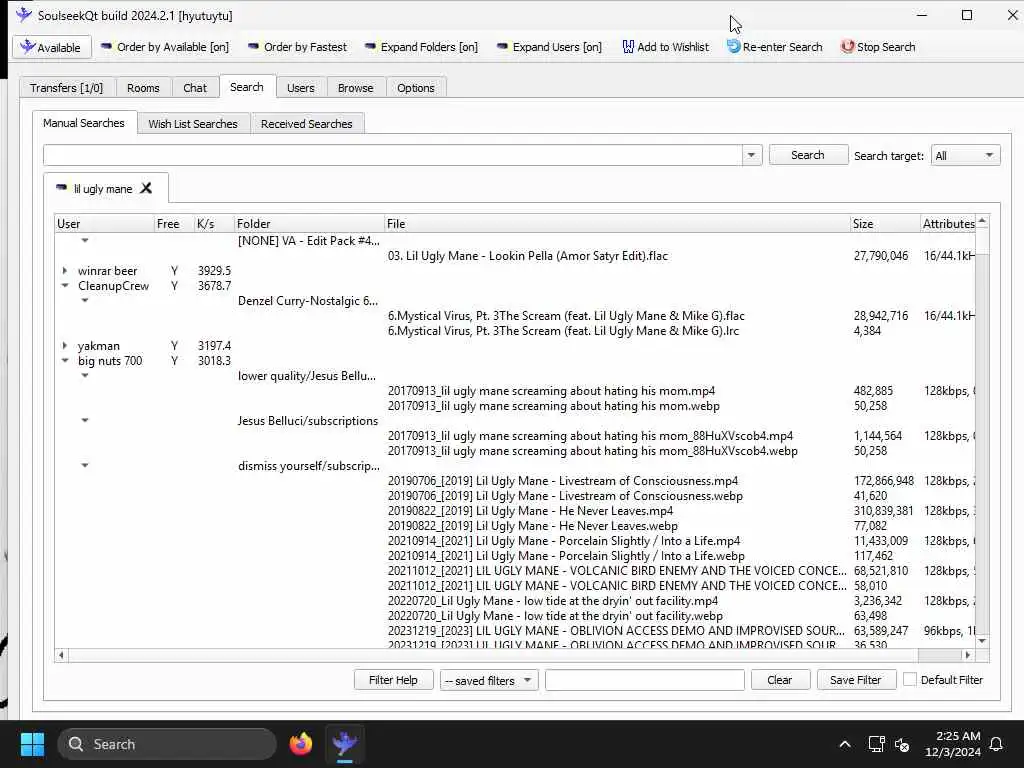
Task: Click the Windows taskbar search box
Action: (x=167, y=744)
